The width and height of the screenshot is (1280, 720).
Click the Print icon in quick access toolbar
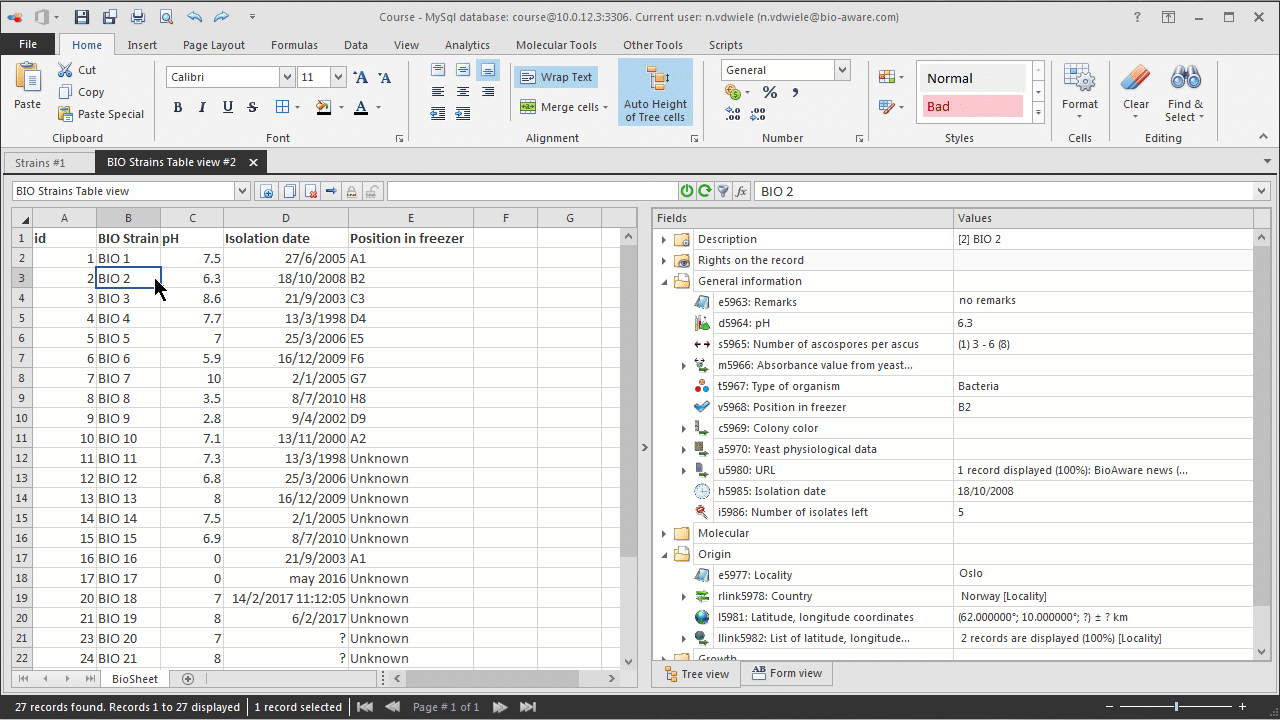(138, 17)
